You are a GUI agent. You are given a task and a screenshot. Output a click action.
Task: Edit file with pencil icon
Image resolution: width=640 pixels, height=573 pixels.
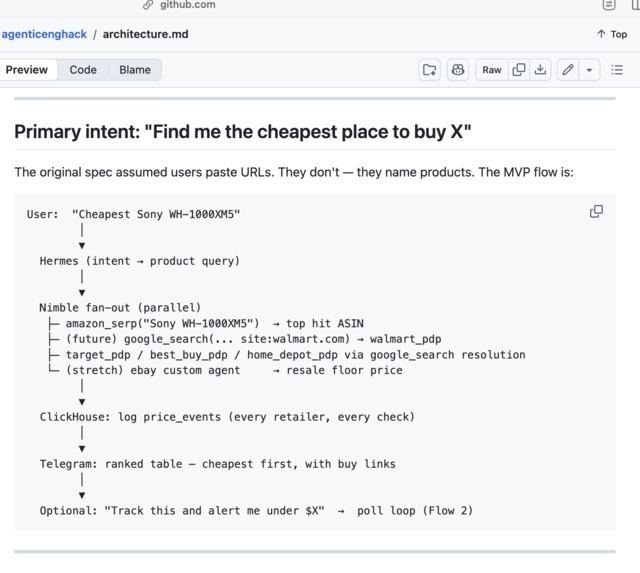coord(568,70)
